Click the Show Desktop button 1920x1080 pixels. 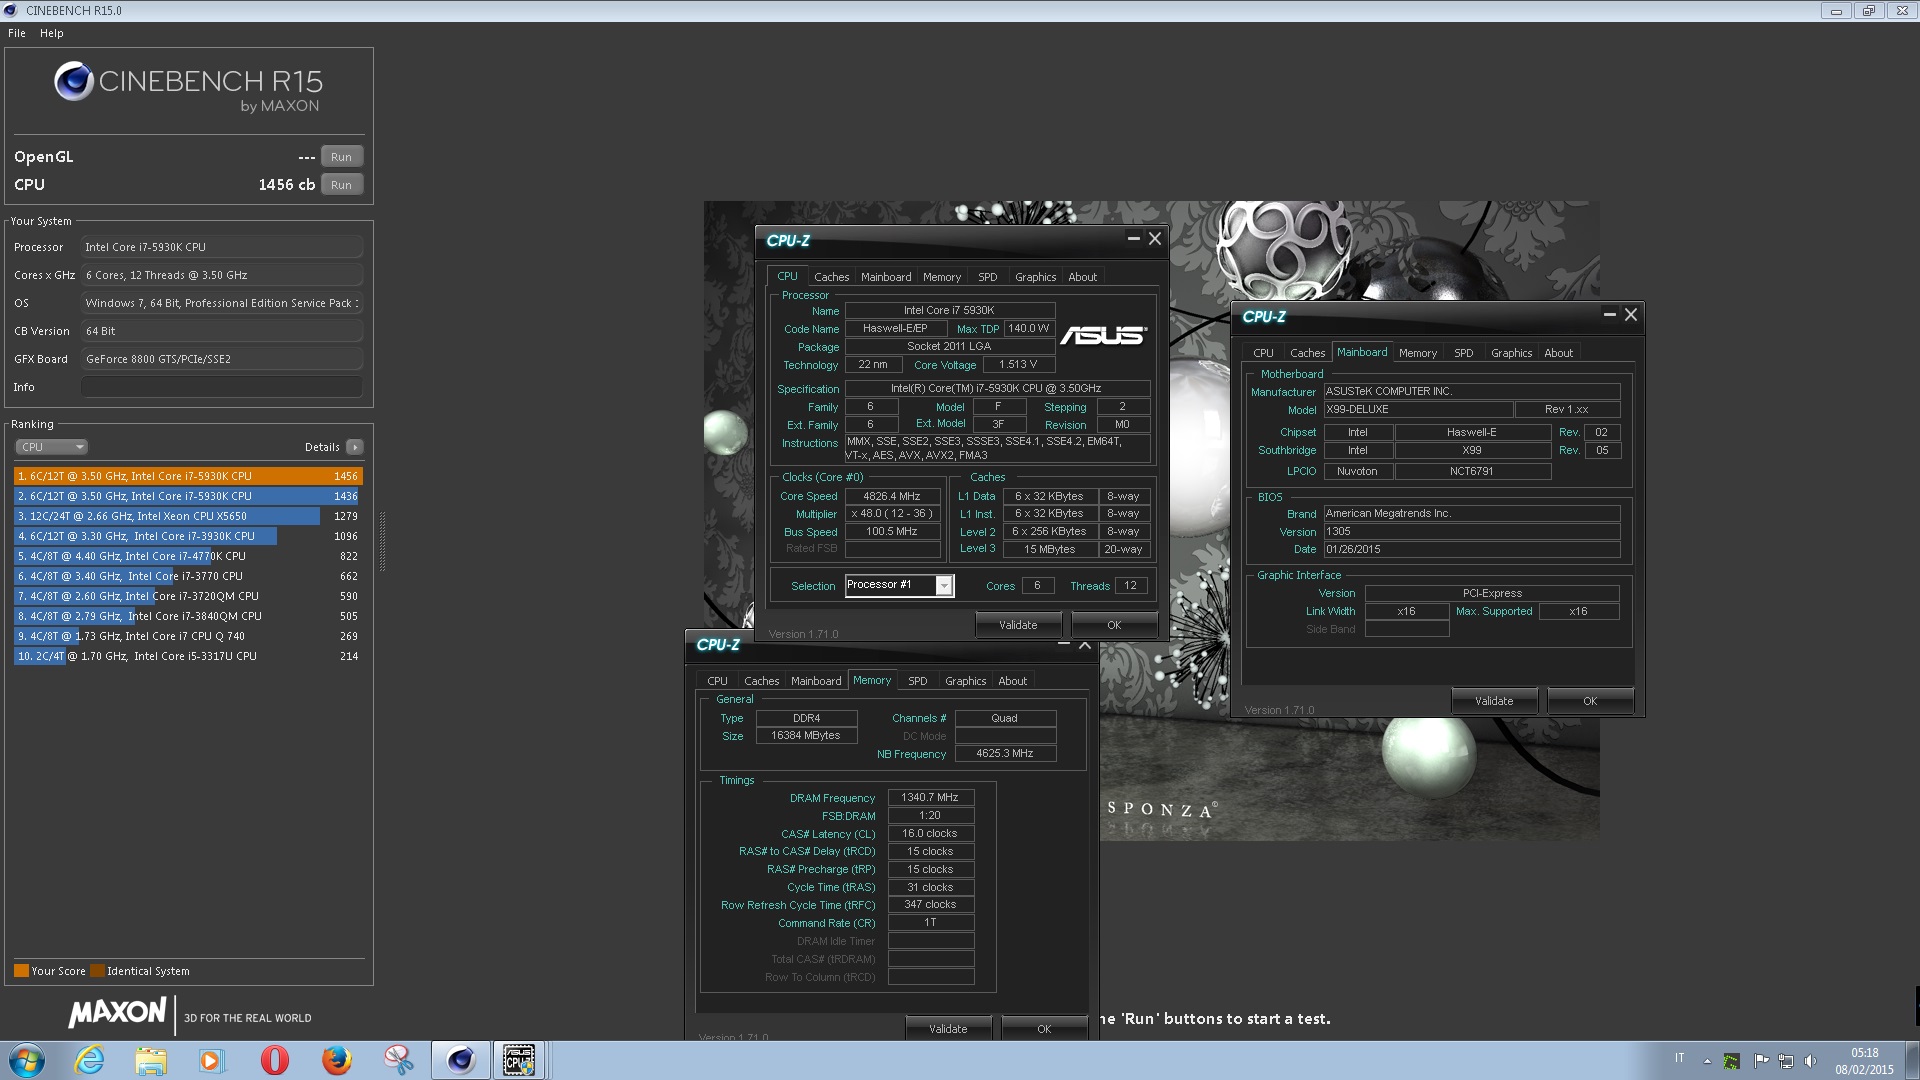[x=1912, y=1060]
